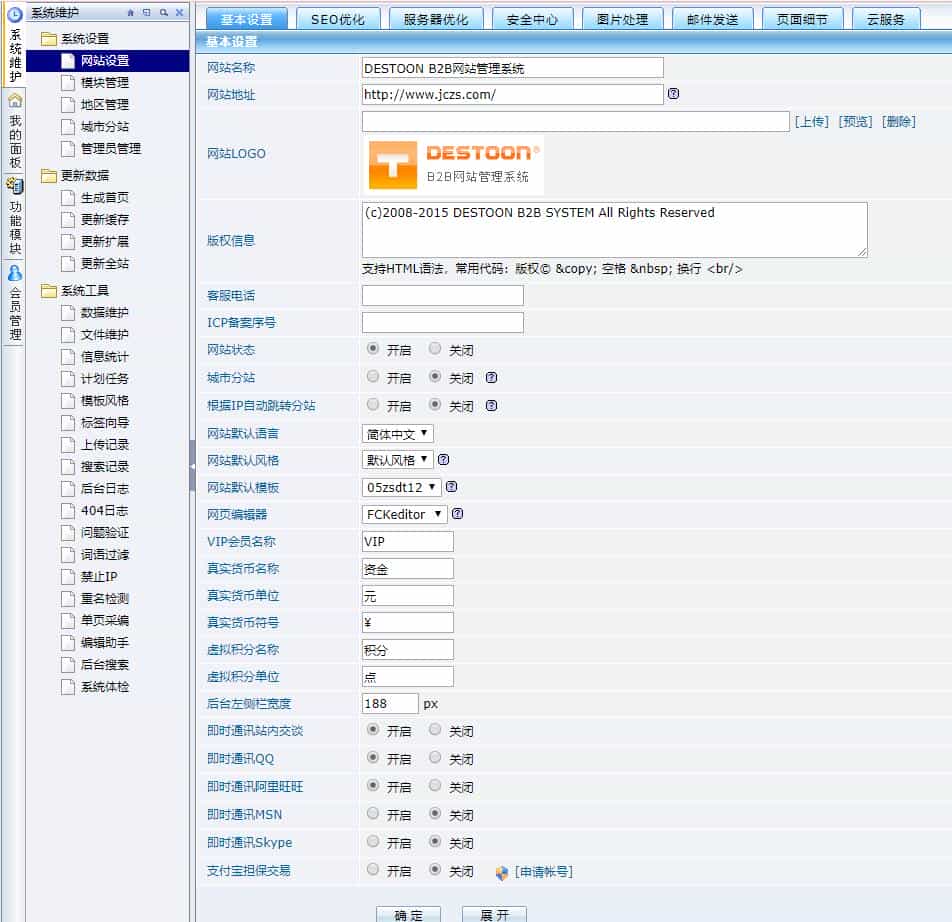The image size is (952, 922).
Task: Click the X icon in the 系统维护 header
Action: click(x=180, y=13)
